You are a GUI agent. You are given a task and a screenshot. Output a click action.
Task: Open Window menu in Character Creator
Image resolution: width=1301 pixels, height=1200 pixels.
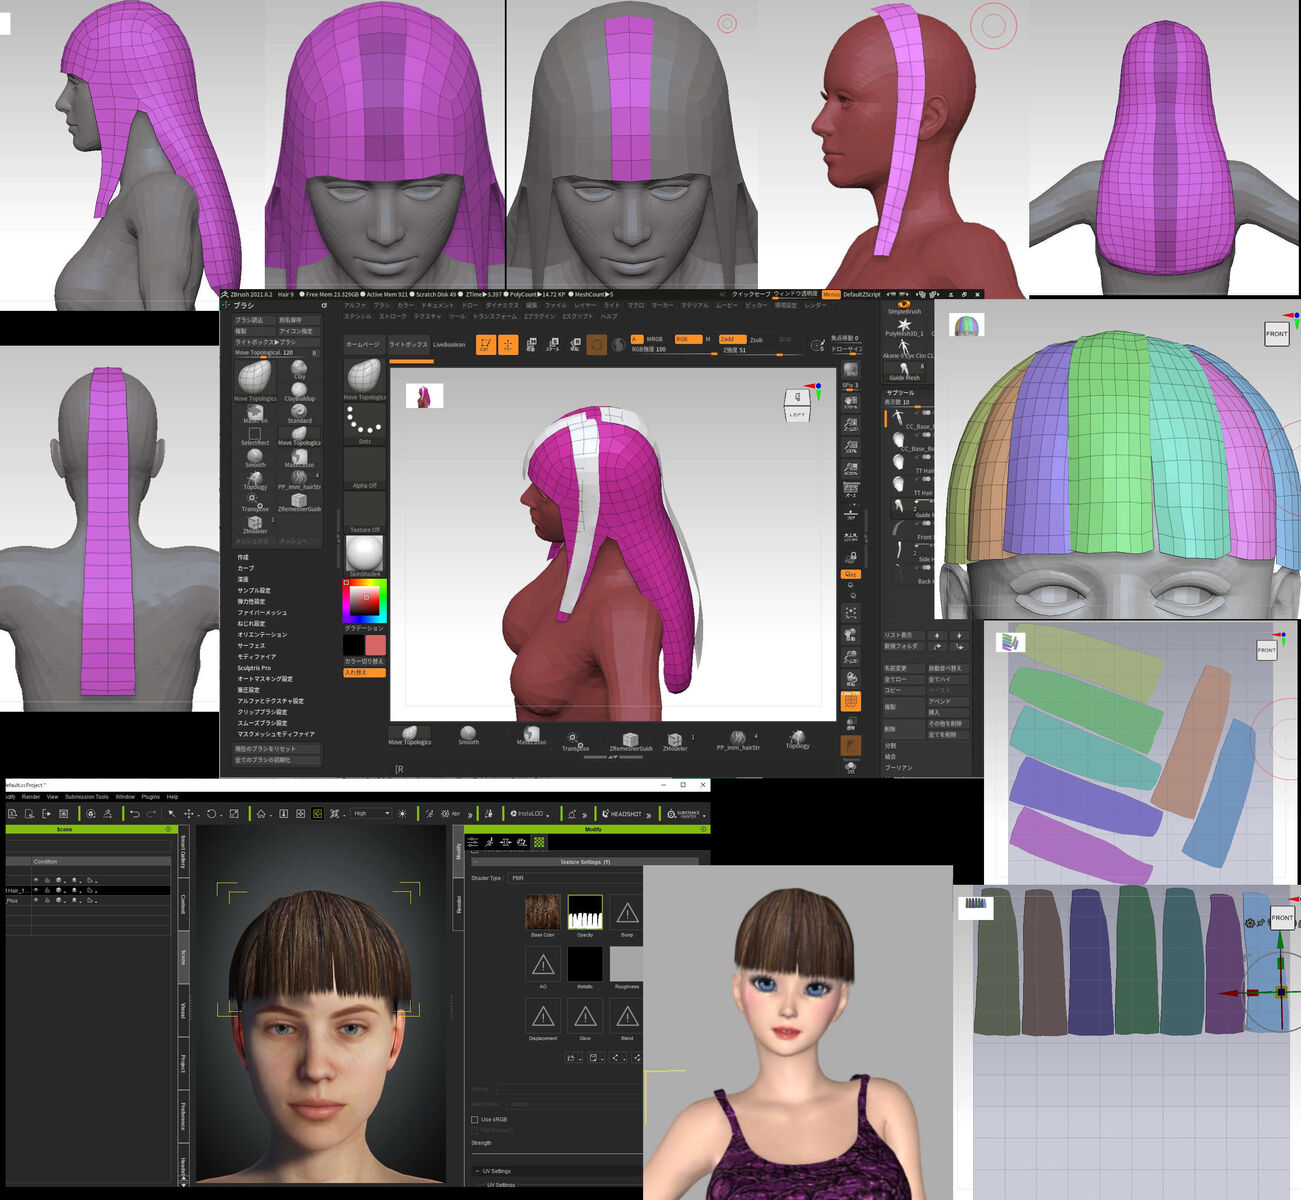(125, 797)
